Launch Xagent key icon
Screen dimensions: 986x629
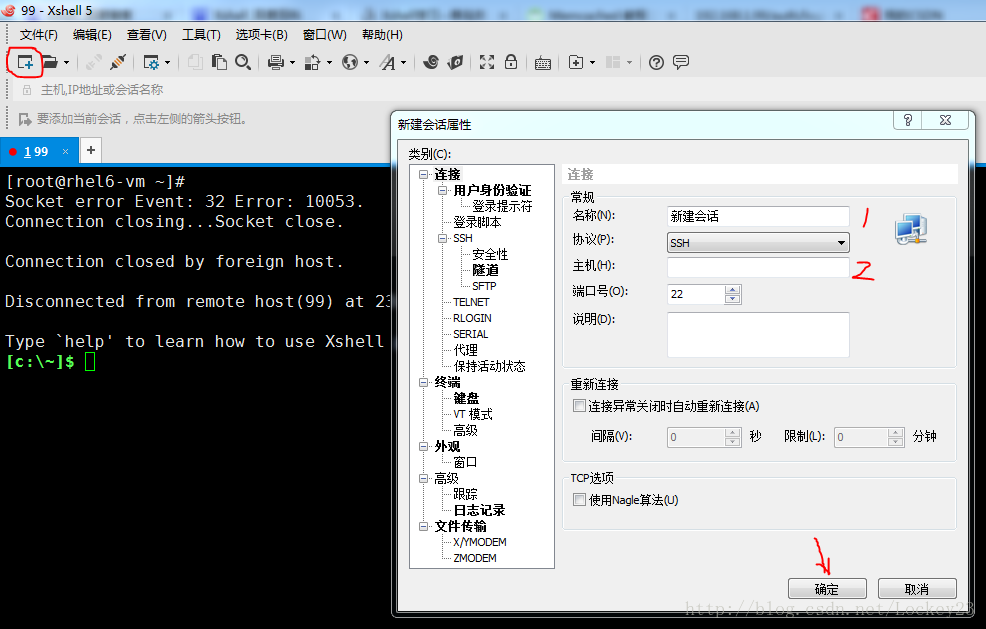point(455,62)
